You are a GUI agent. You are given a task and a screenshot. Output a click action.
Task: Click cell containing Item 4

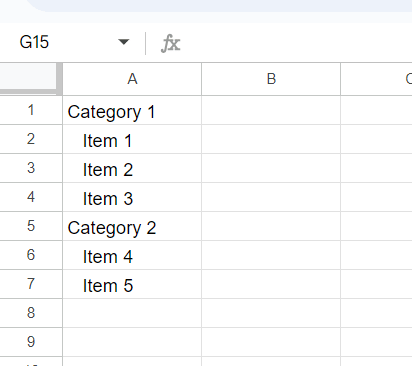(x=132, y=255)
